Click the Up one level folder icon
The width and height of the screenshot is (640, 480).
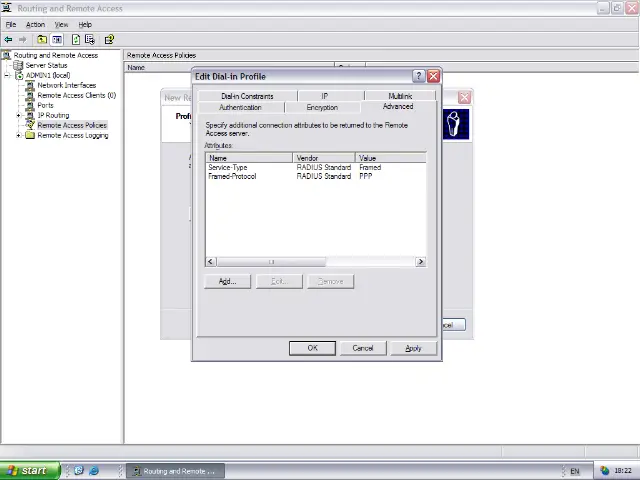[42, 40]
